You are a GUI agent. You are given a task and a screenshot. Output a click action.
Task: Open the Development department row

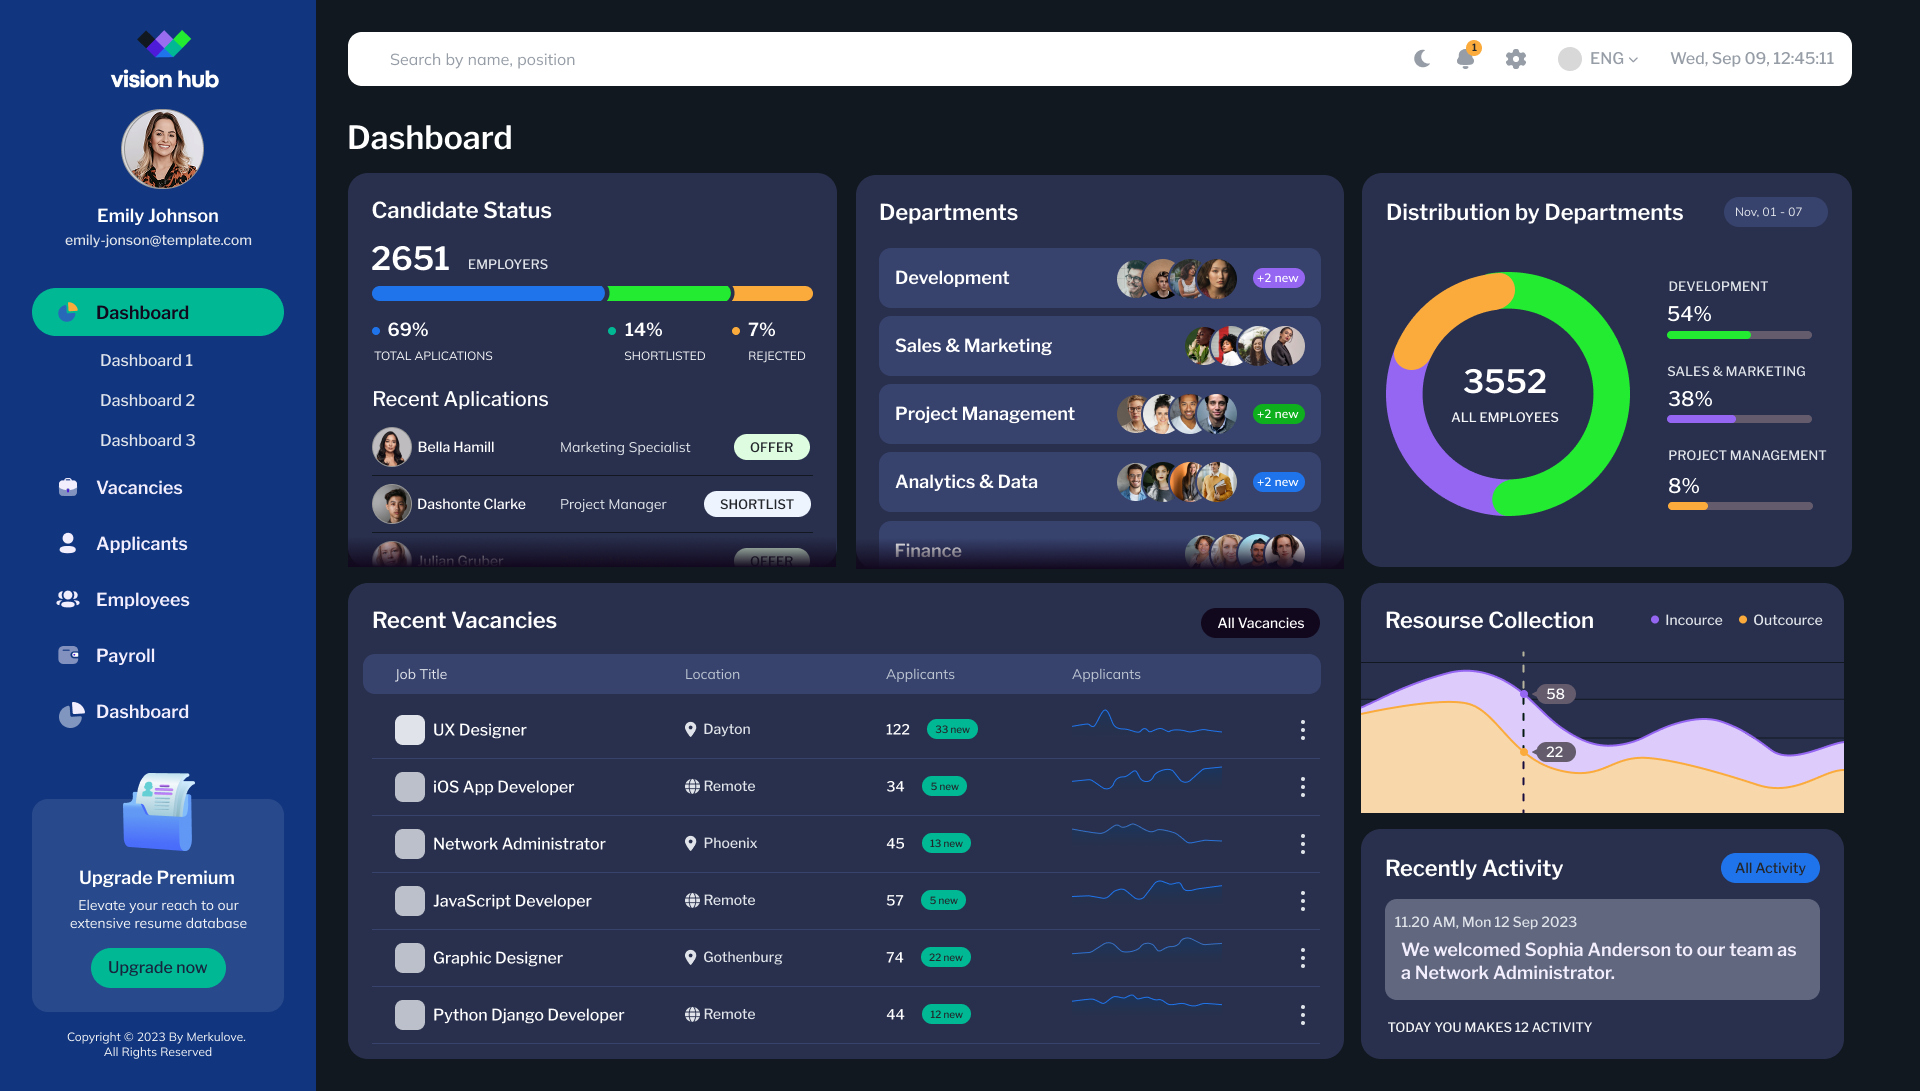[x=1099, y=278]
